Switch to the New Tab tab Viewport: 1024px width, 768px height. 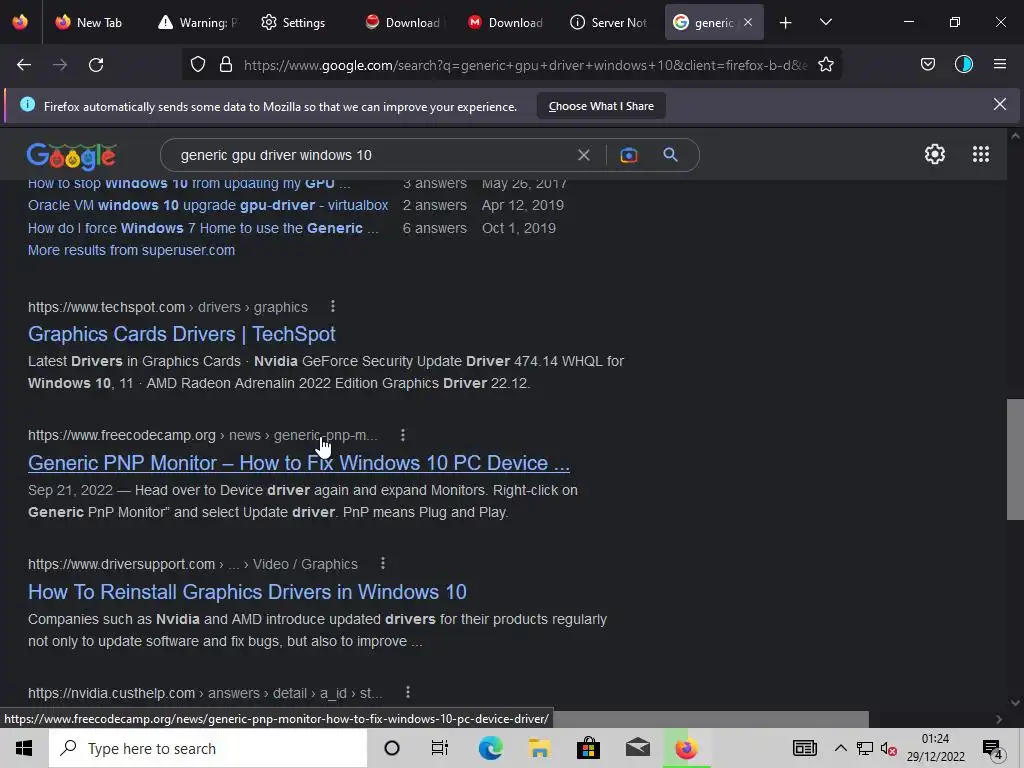click(89, 22)
